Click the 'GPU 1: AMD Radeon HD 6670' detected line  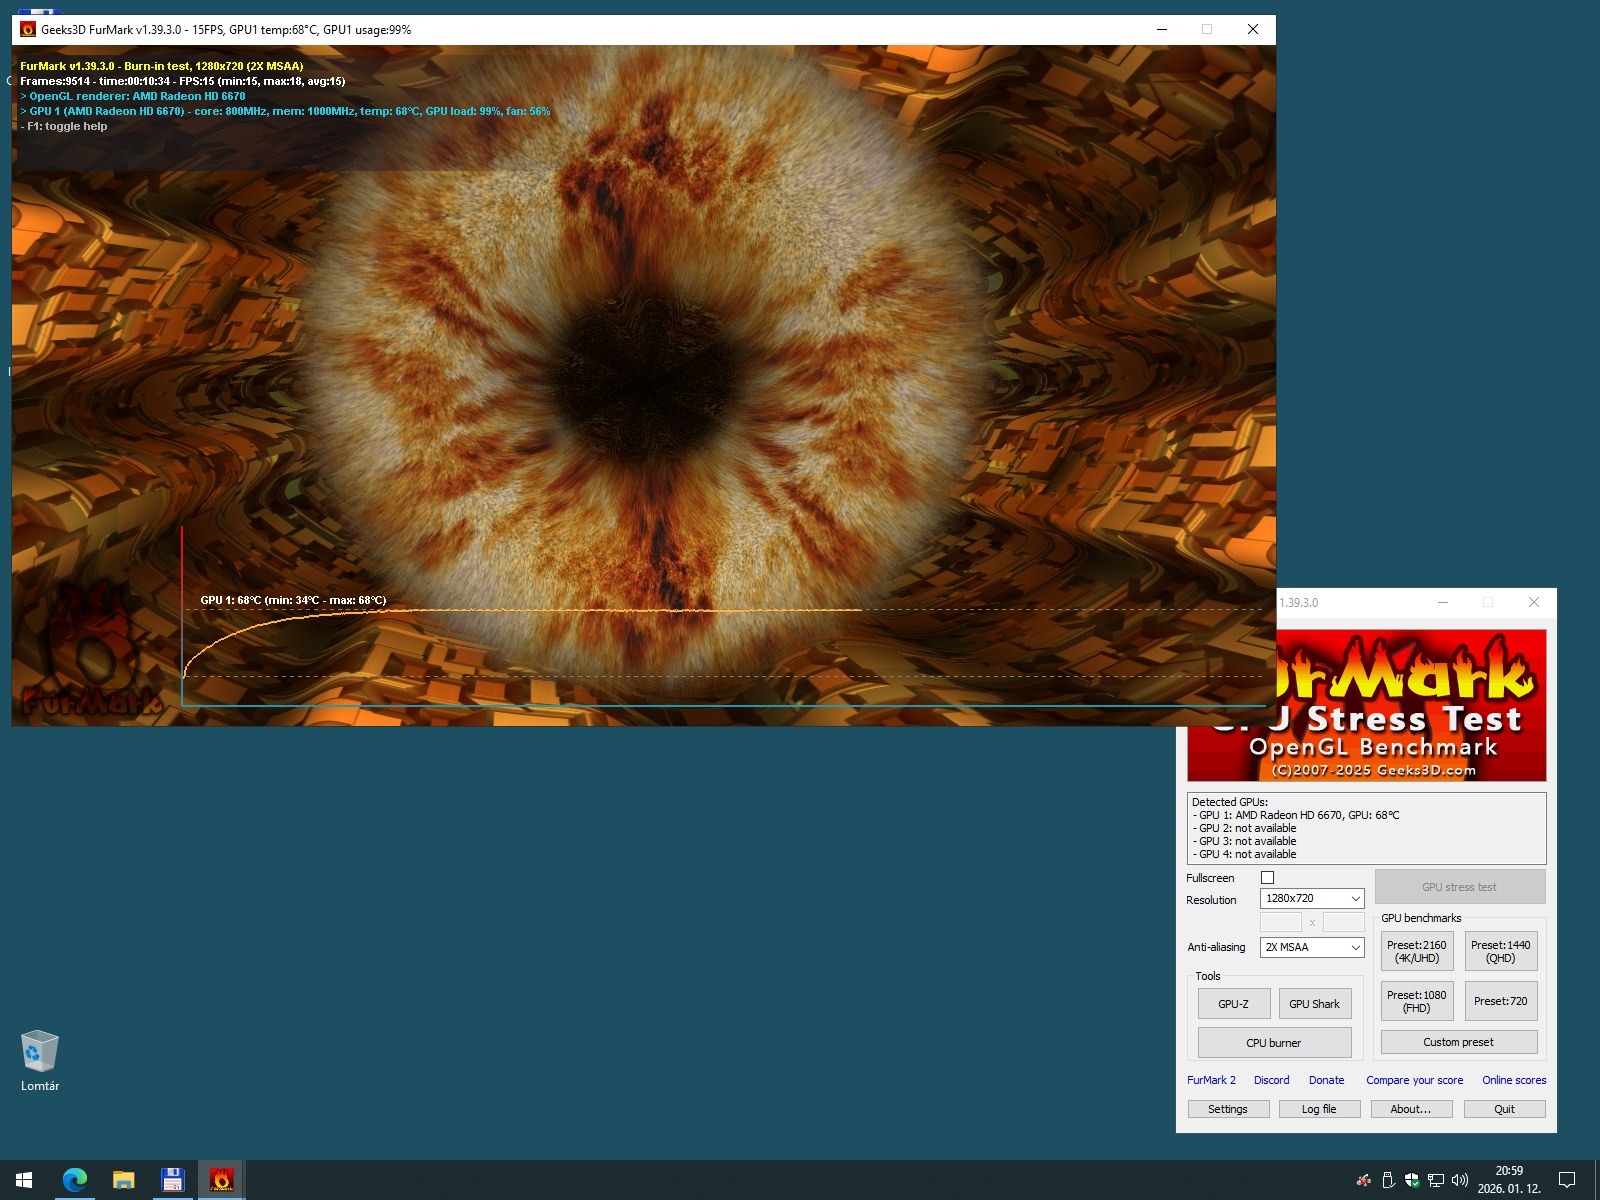click(1296, 815)
